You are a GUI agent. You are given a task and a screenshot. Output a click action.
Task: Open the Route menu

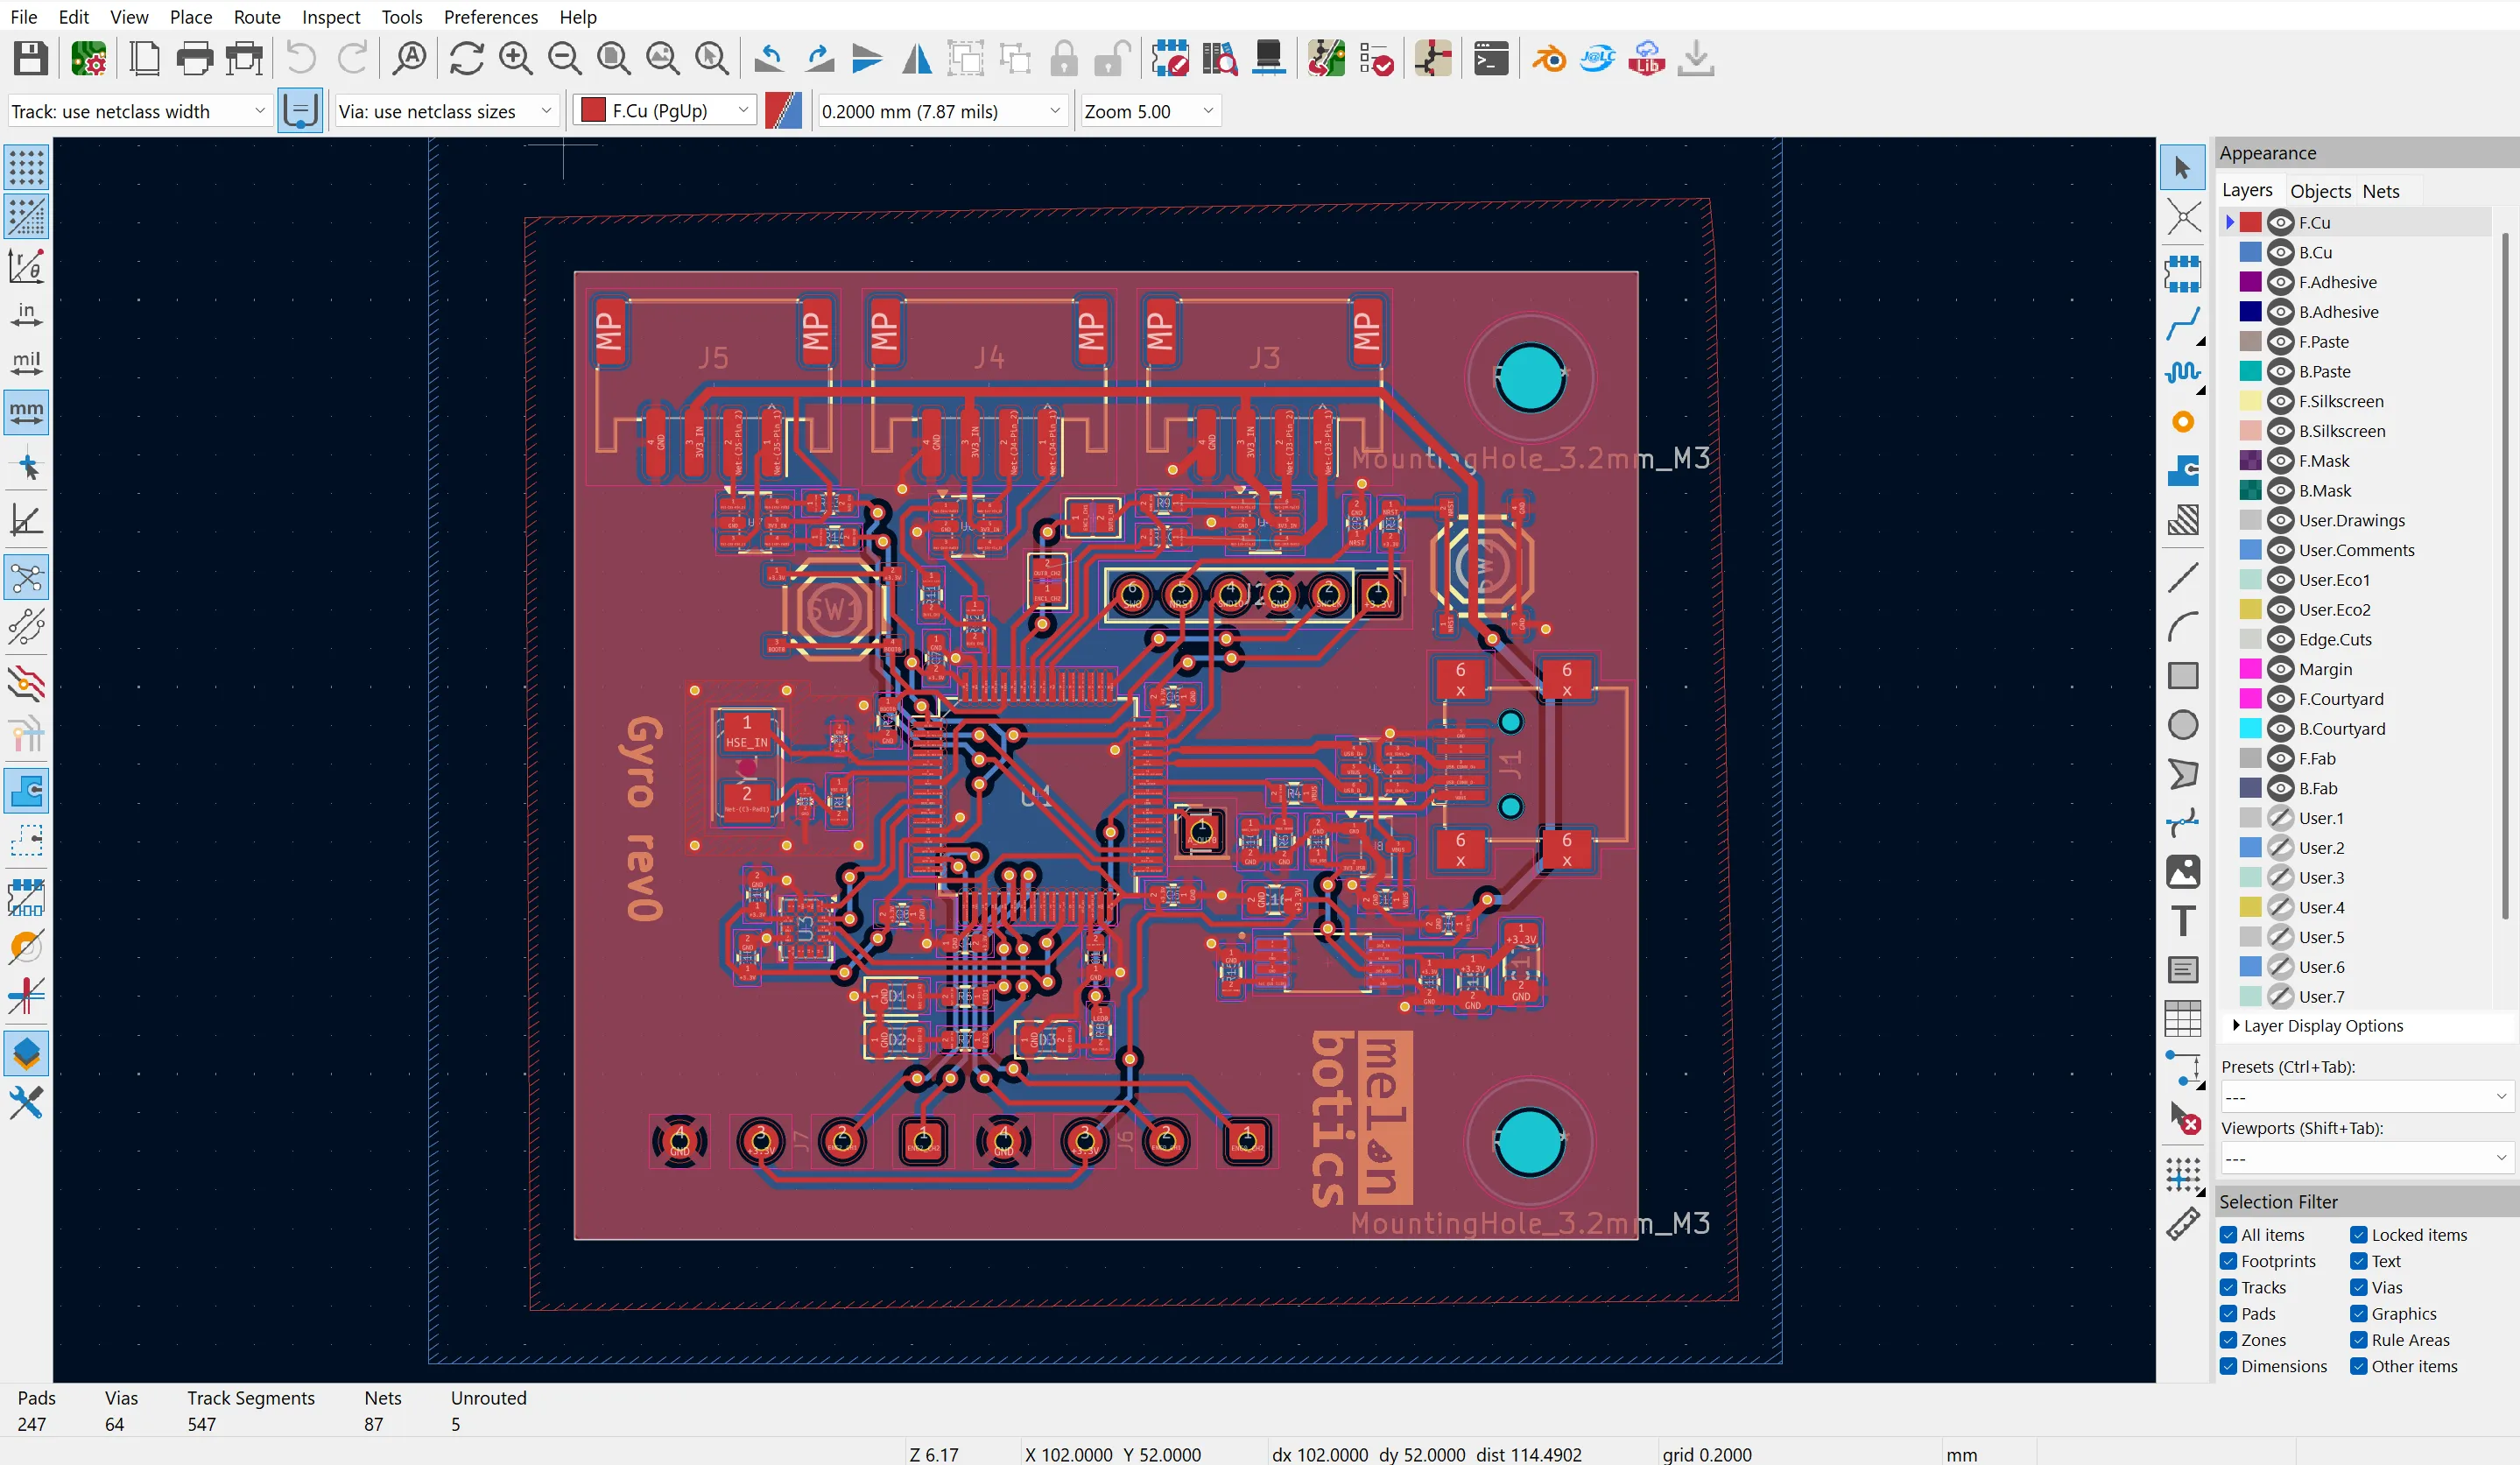(257, 17)
